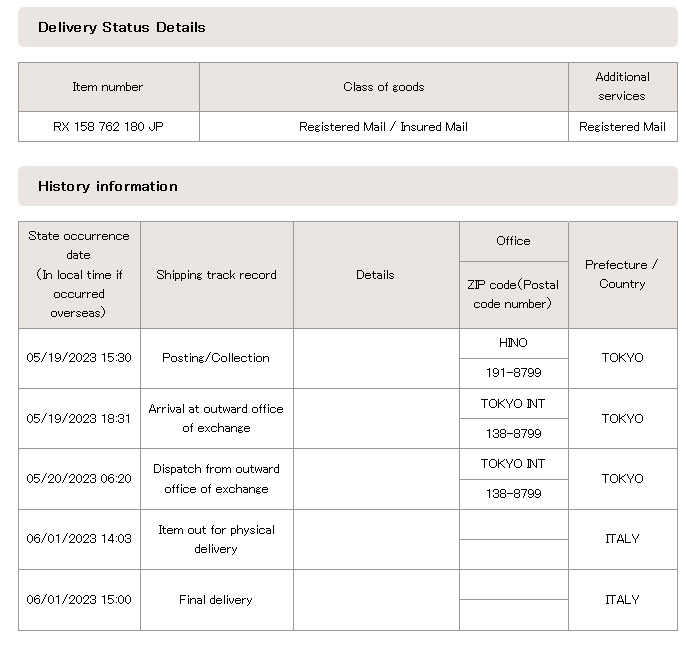Click the date 05/19/2023 15:30

pyautogui.click(x=79, y=358)
